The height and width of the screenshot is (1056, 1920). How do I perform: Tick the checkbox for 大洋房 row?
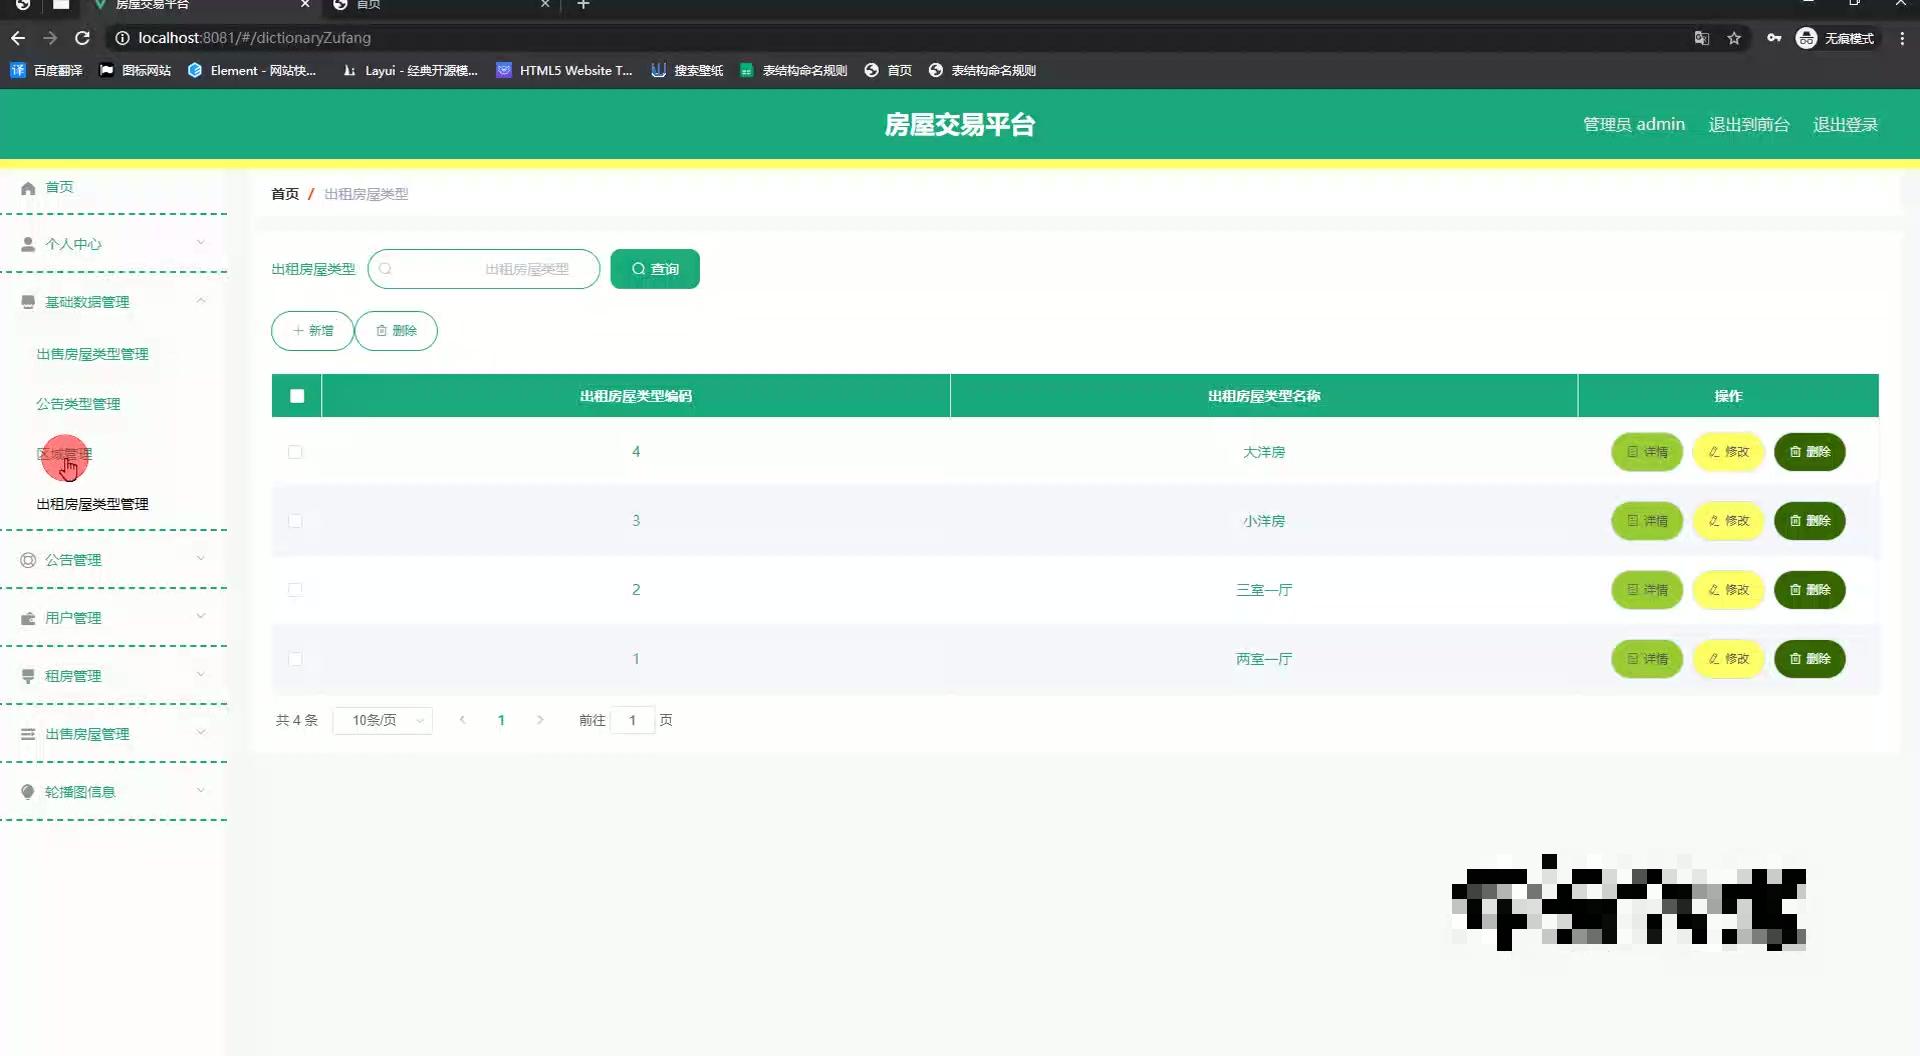click(x=295, y=452)
